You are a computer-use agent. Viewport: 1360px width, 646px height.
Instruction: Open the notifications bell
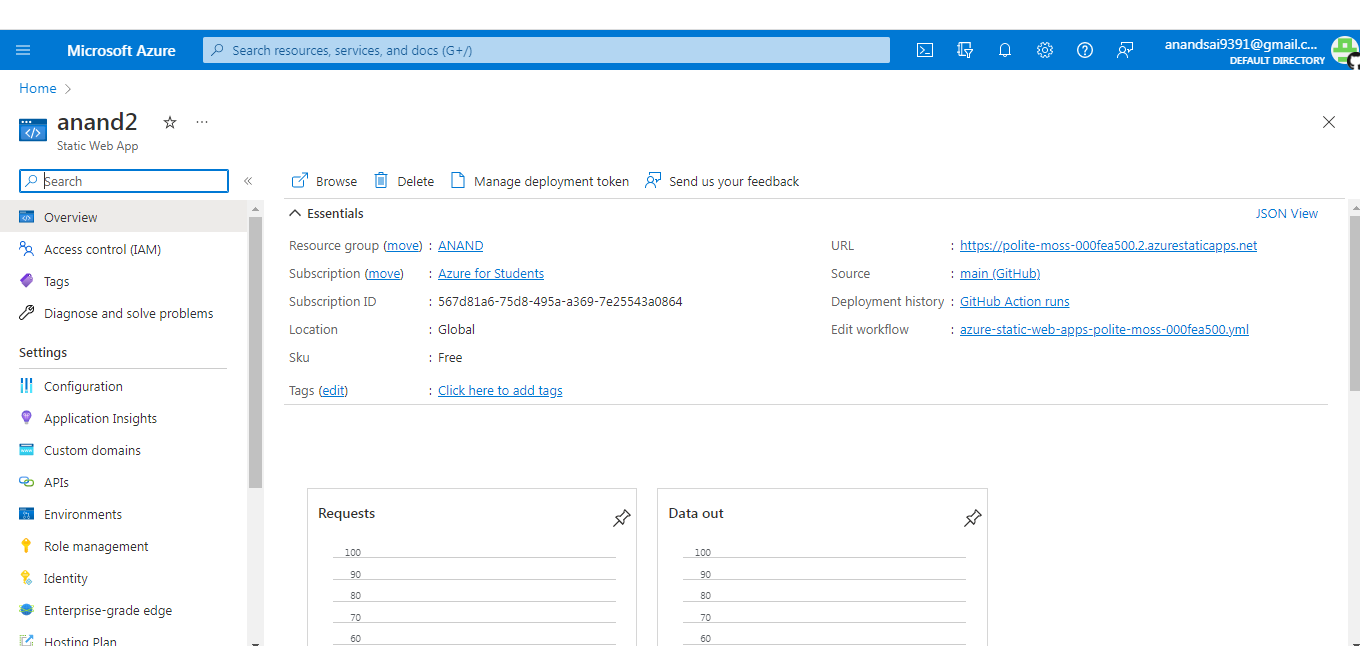coord(1004,49)
